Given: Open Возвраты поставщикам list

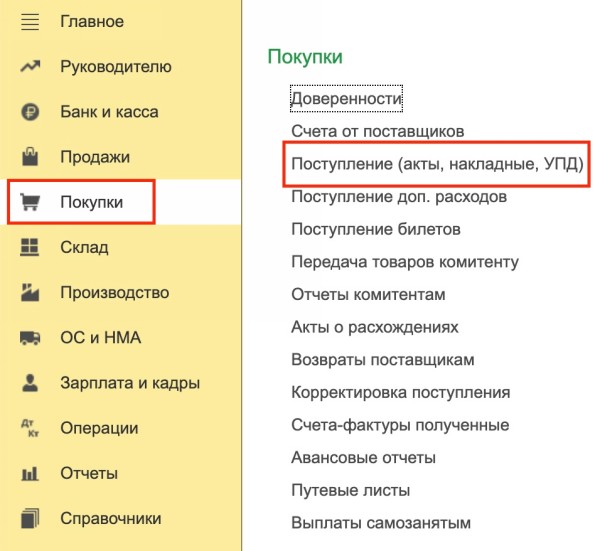Looking at the screenshot, I should click(x=382, y=359).
